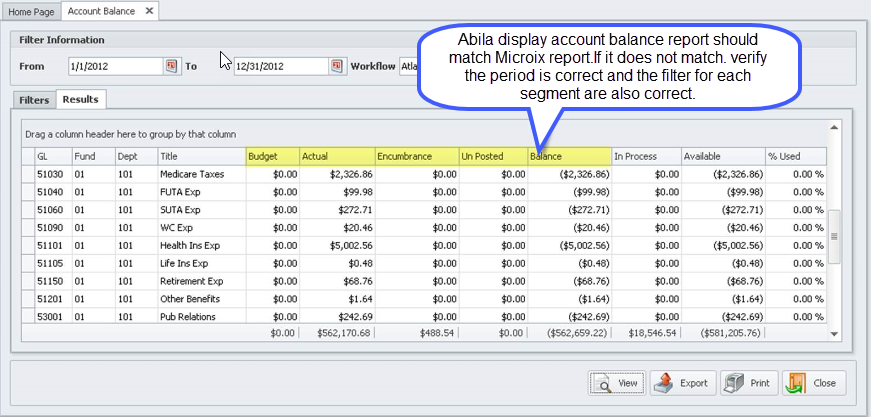Image resolution: width=871 pixels, height=417 pixels.
Task: Click the To date input field
Action: coord(280,66)
